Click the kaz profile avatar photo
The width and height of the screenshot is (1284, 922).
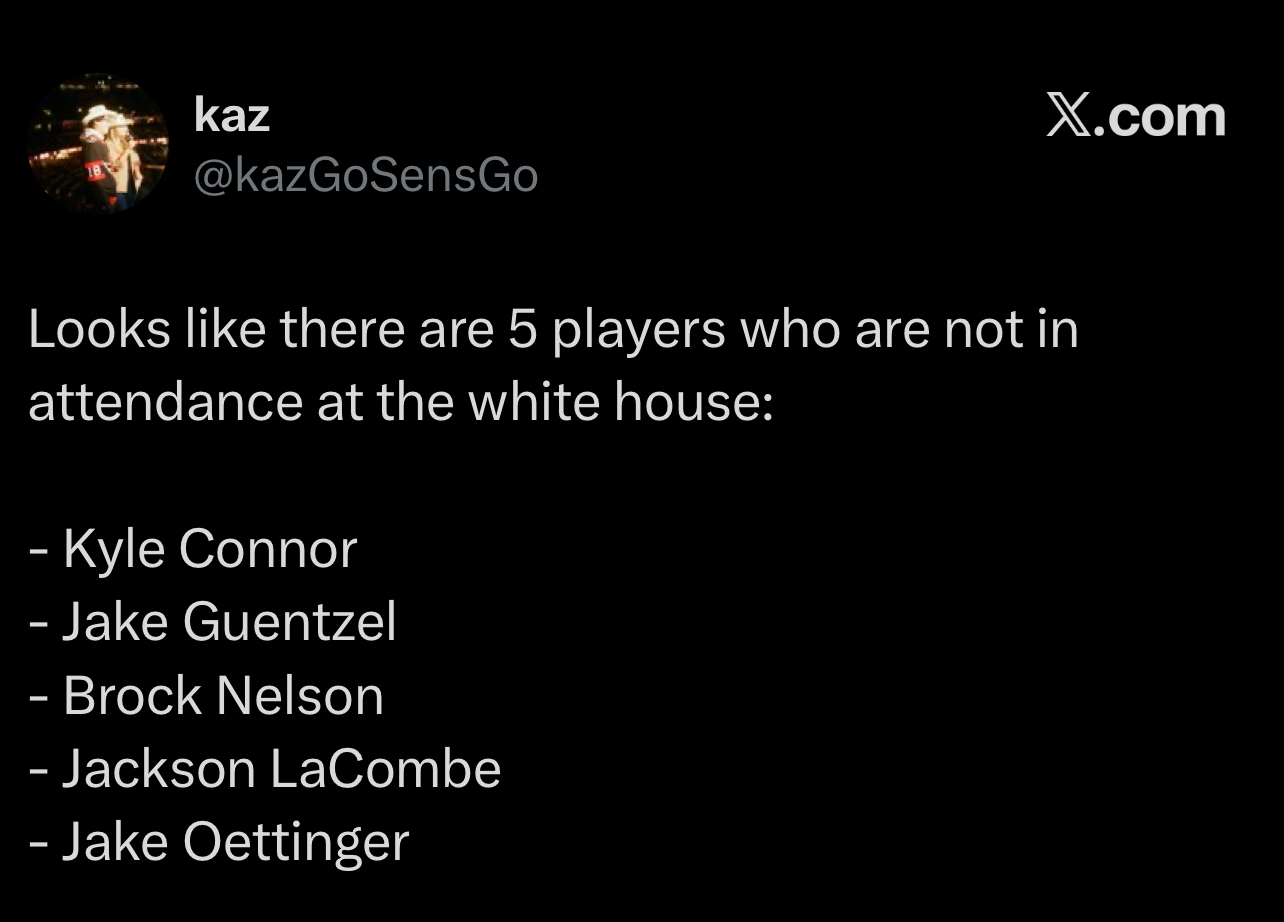[x=98, y=143]
